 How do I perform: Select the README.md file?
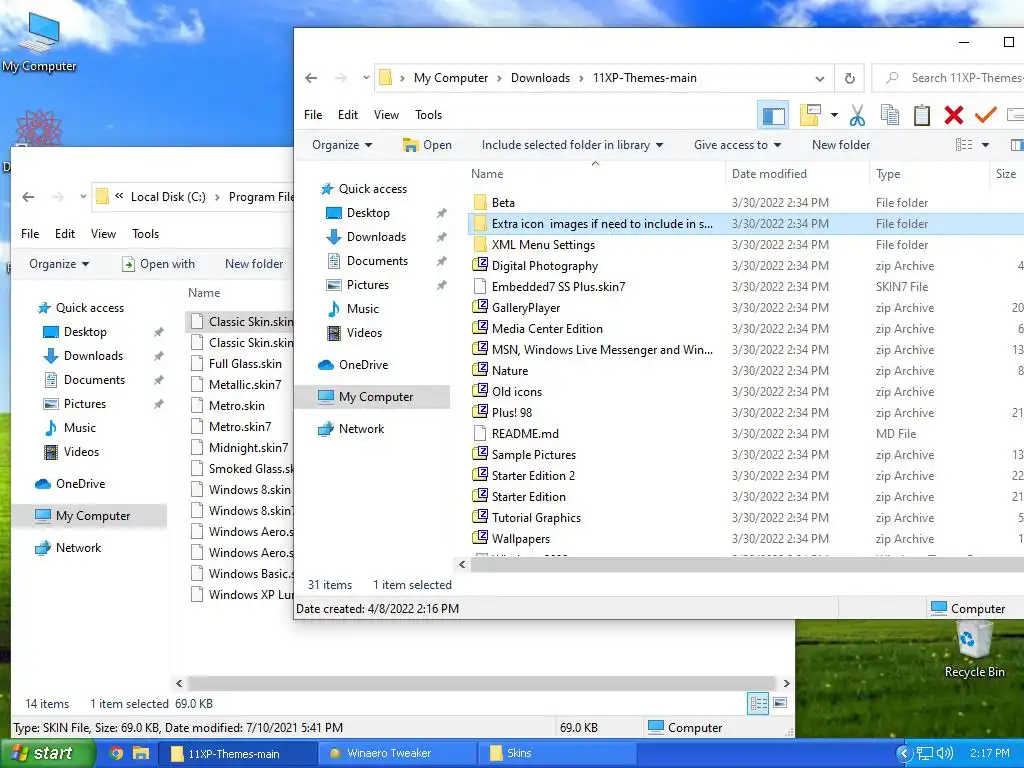(x=525, y=434)
